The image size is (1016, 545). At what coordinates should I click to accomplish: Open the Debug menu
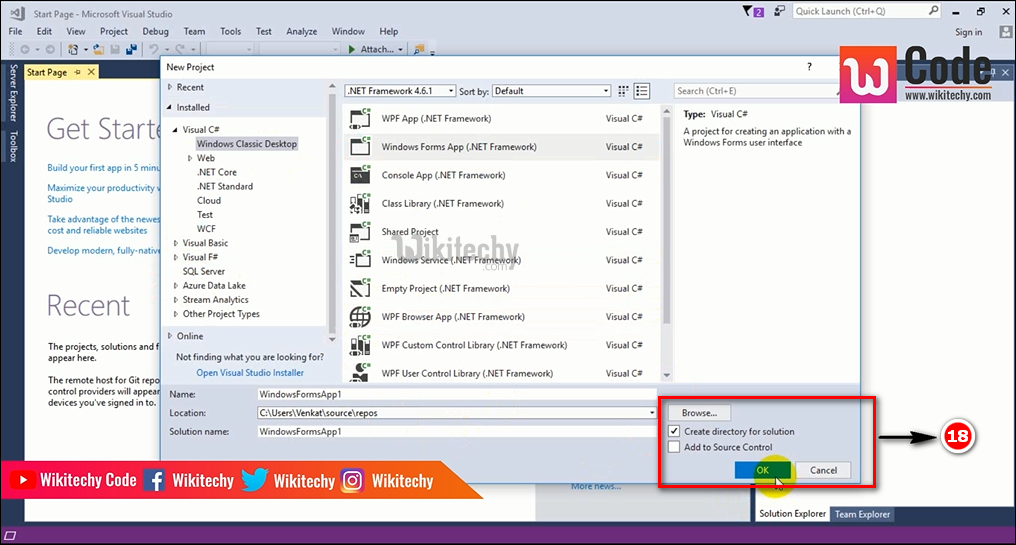(x=155, y=31)
